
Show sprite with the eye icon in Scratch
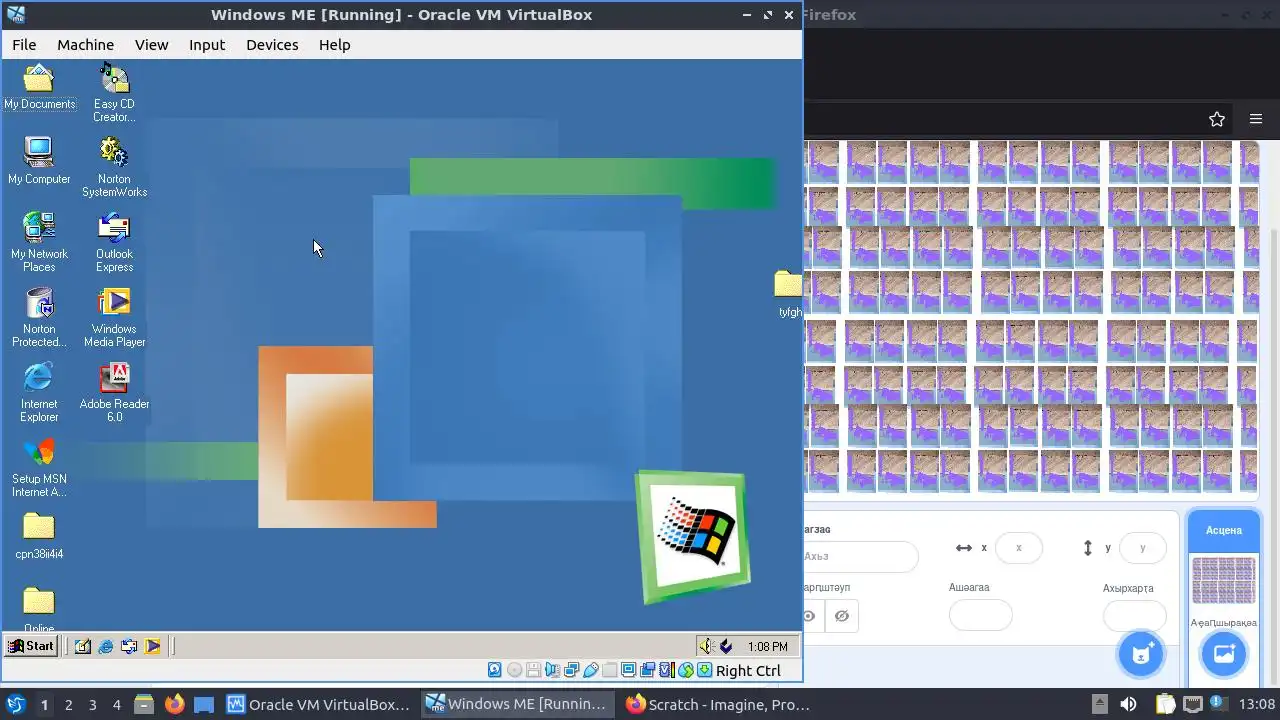click(810, 615)
